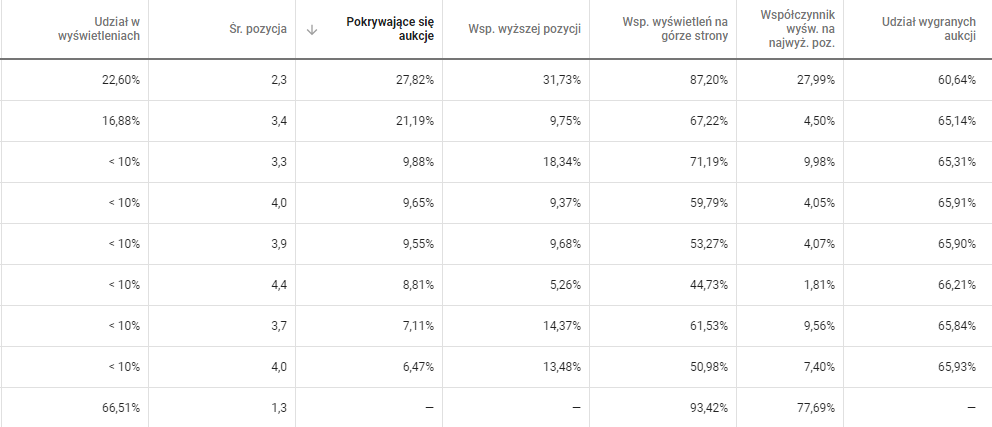Click Udział wygranych aukcji header
This screenshot has width=992, height=427.
[x=929, y=29]
